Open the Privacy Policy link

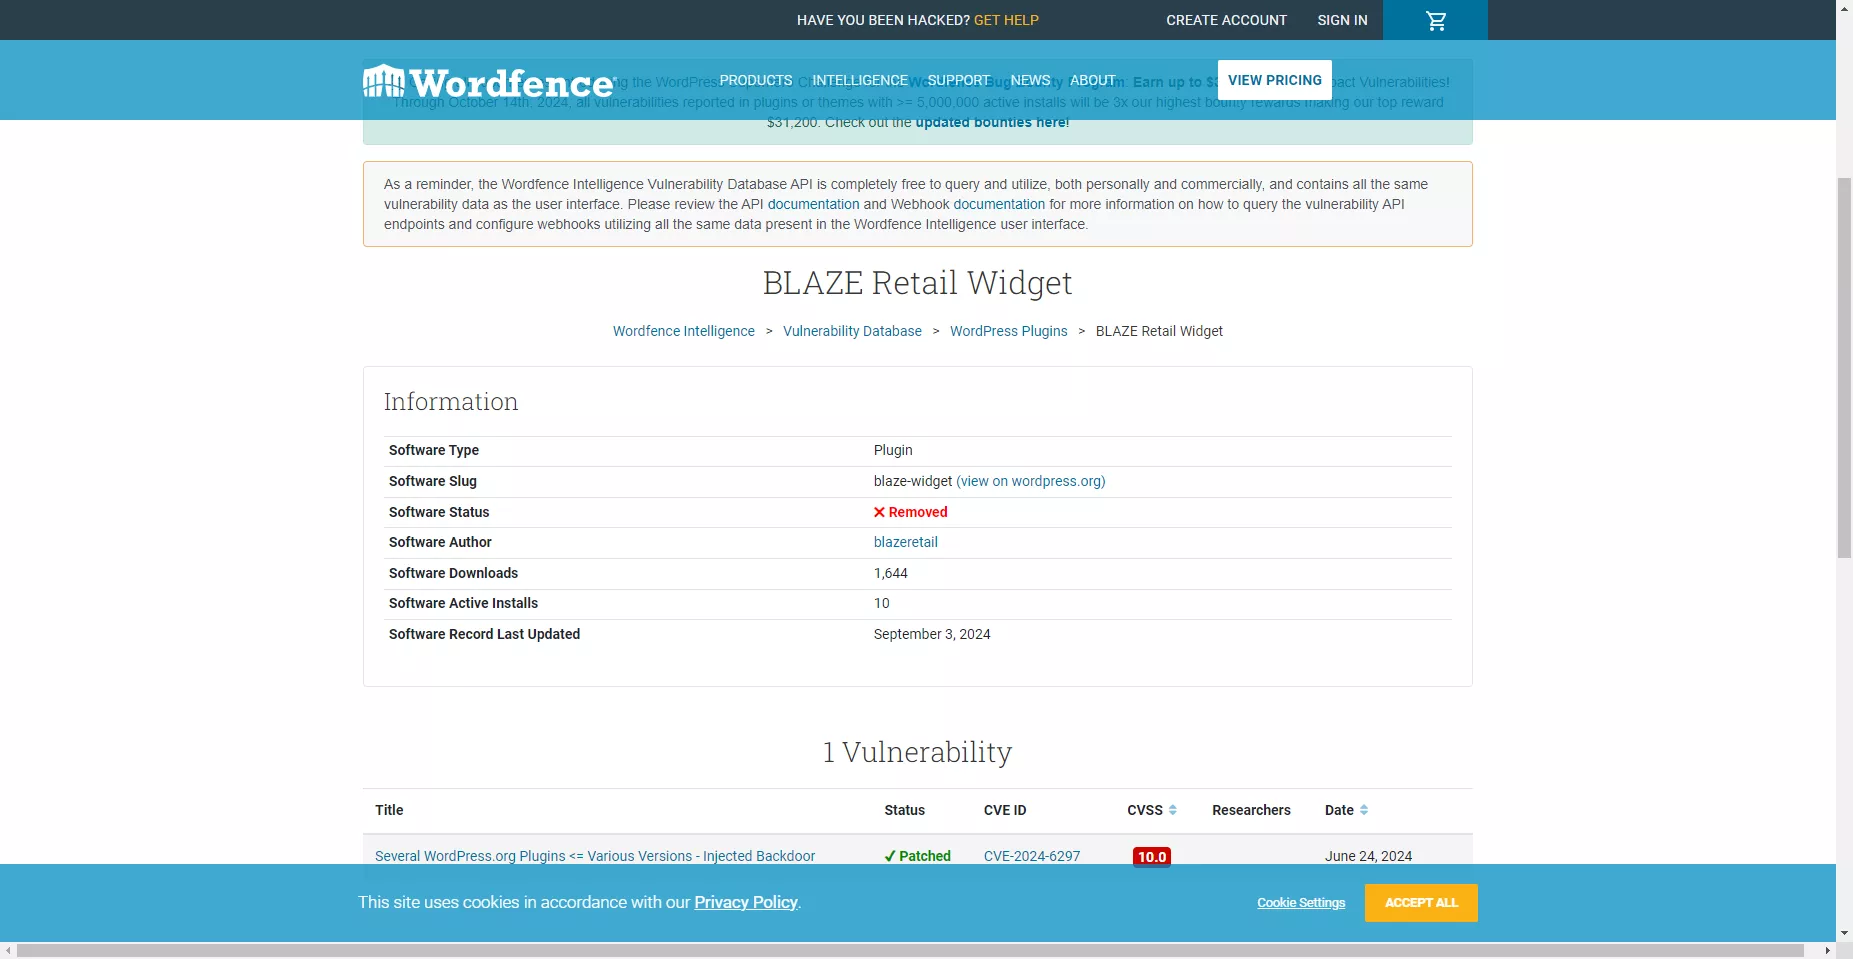pos(746,902)
